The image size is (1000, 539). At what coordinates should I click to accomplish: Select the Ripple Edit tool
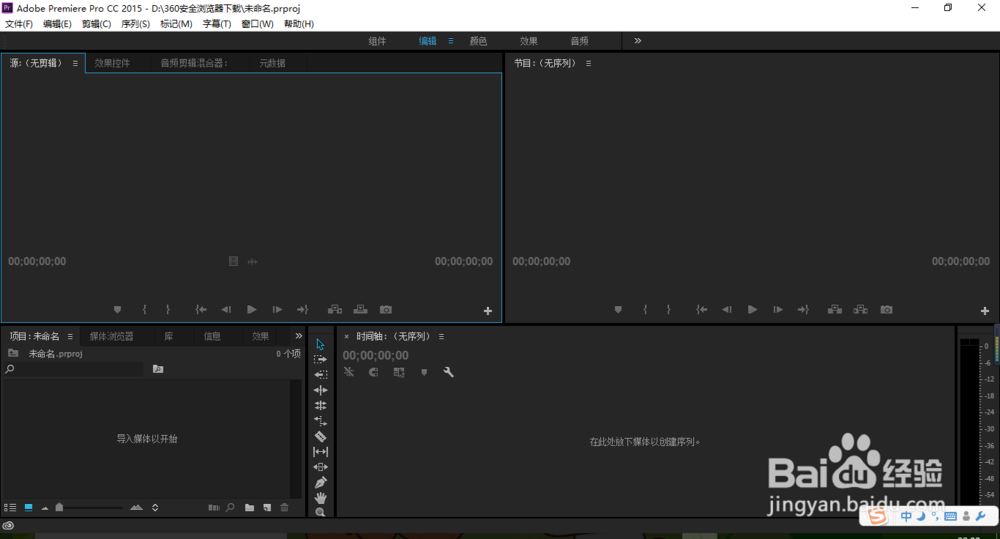(x=320, y=390)
